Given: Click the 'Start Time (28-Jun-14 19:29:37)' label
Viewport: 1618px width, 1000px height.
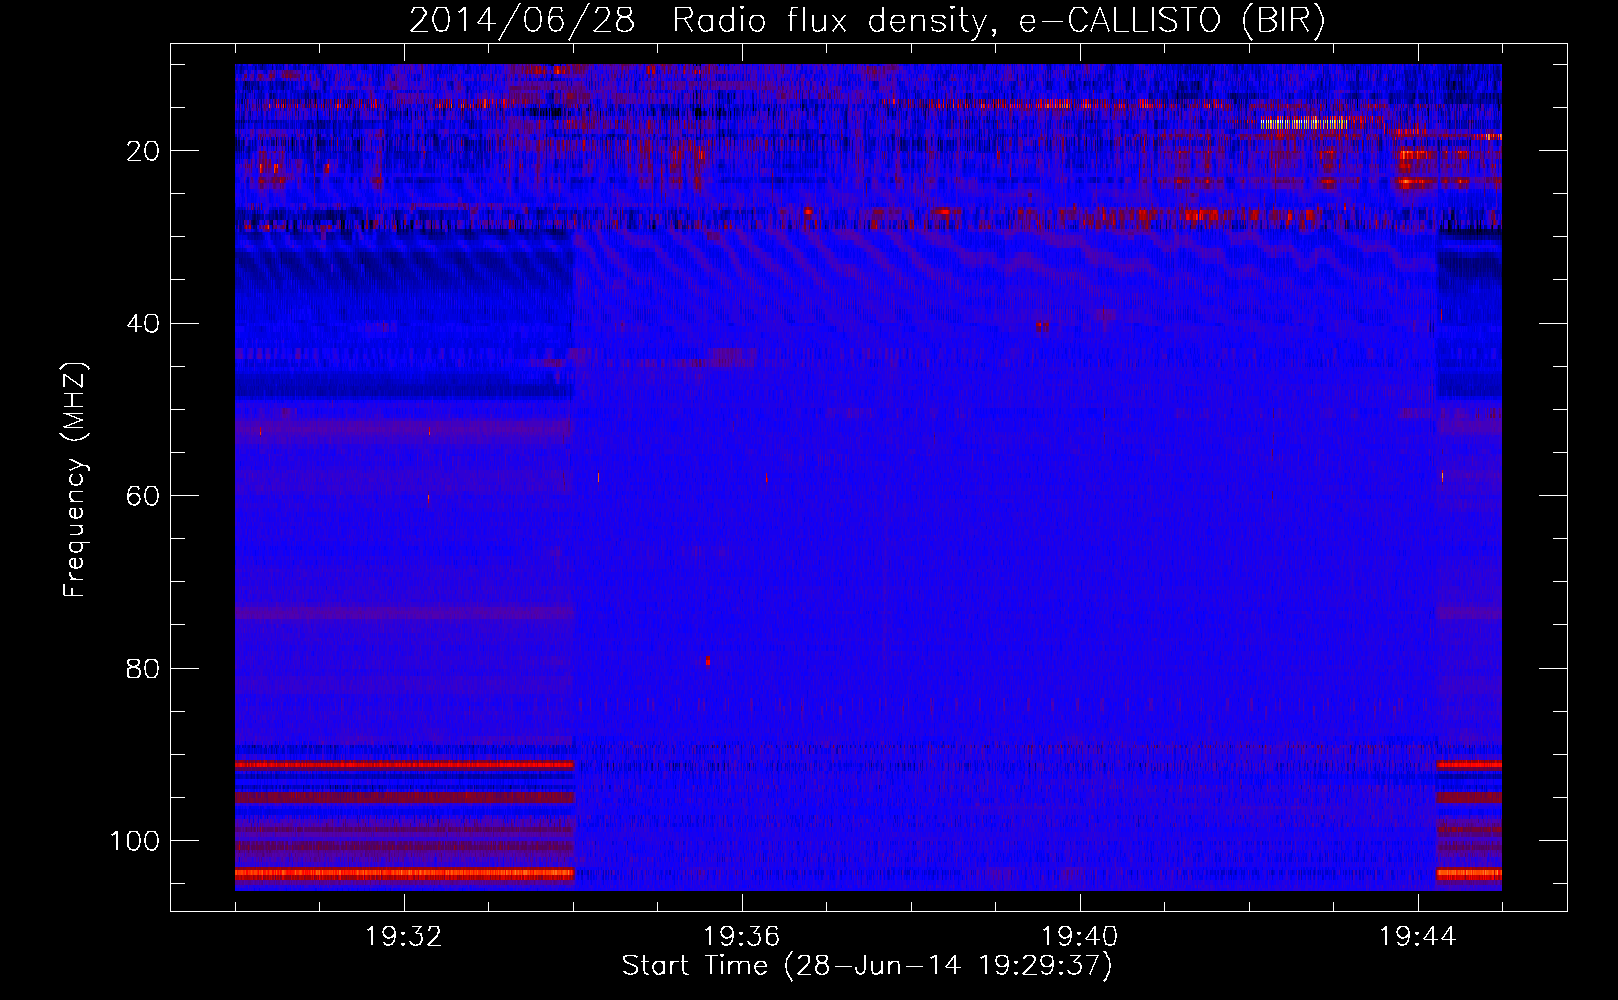Looking at the screenshot, I should coord(867,966).
